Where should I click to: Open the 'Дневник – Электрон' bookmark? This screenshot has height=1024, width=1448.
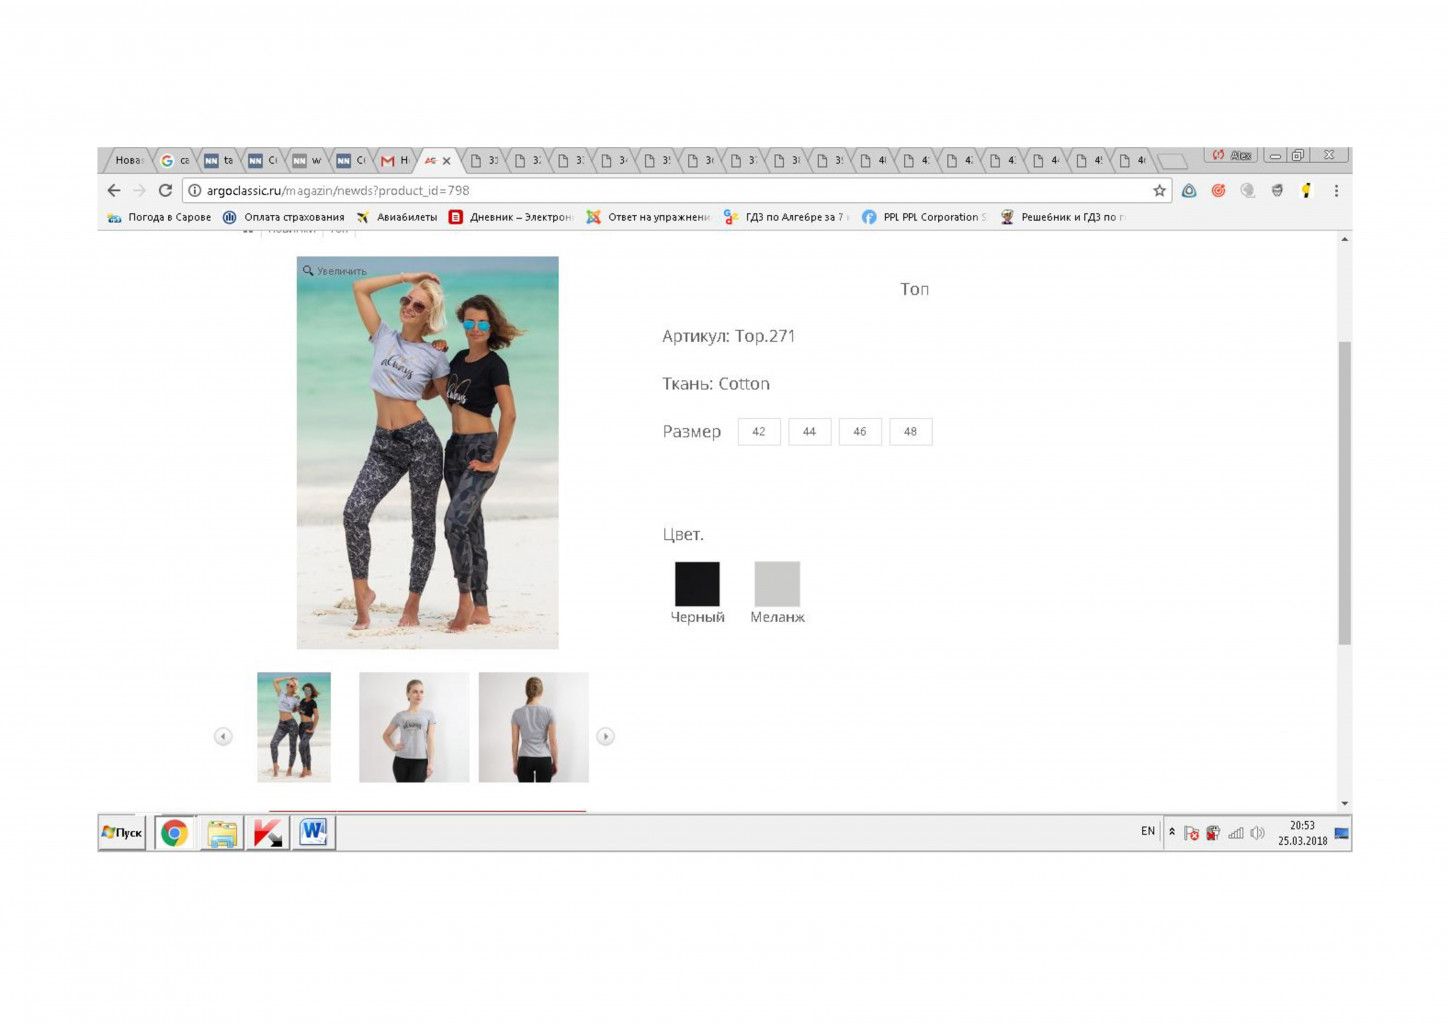click(510, 217)
